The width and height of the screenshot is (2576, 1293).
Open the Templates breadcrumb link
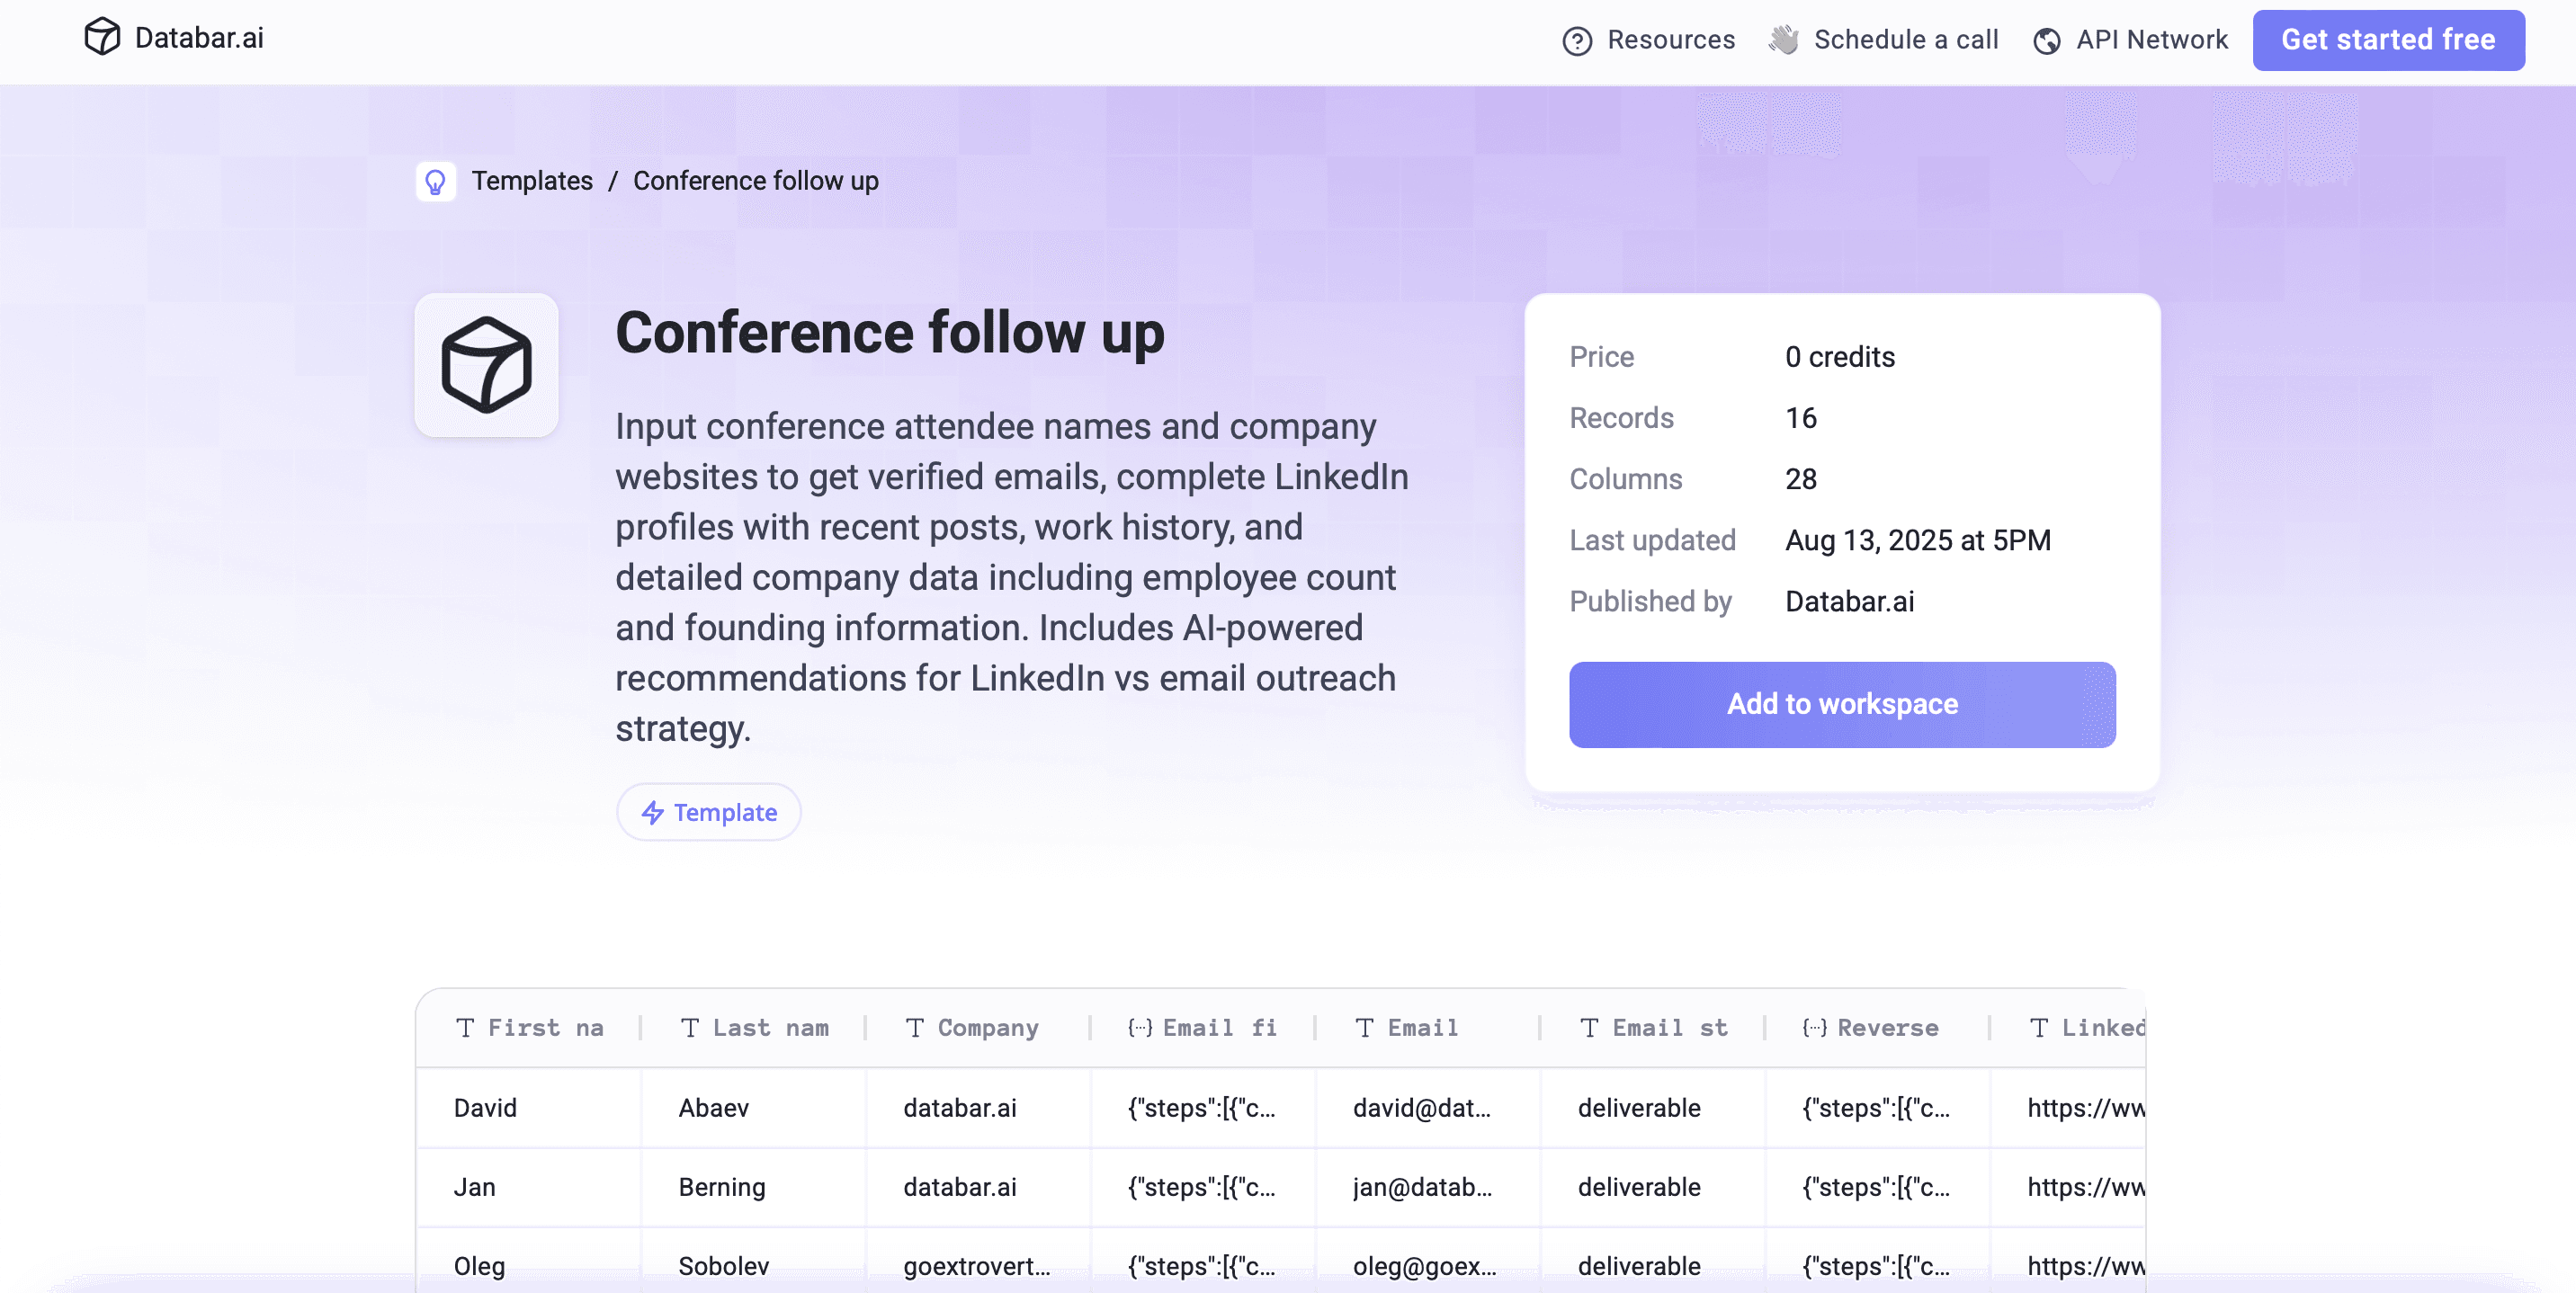pyautogui.click(x=533, y=181)
